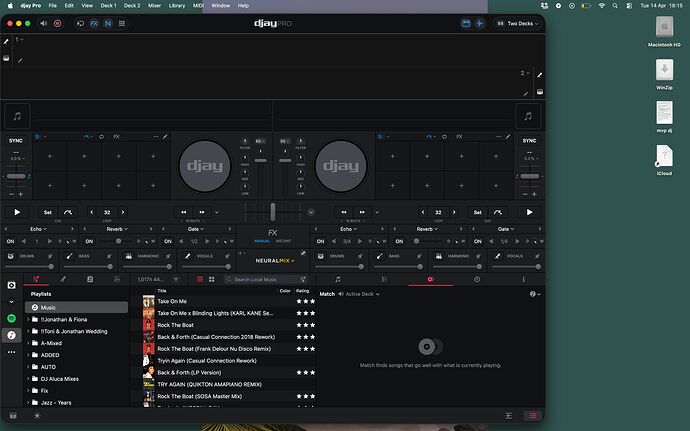Screen dimensions: 690x431
Task: Open the history clock tab
Action: [477, 279]
